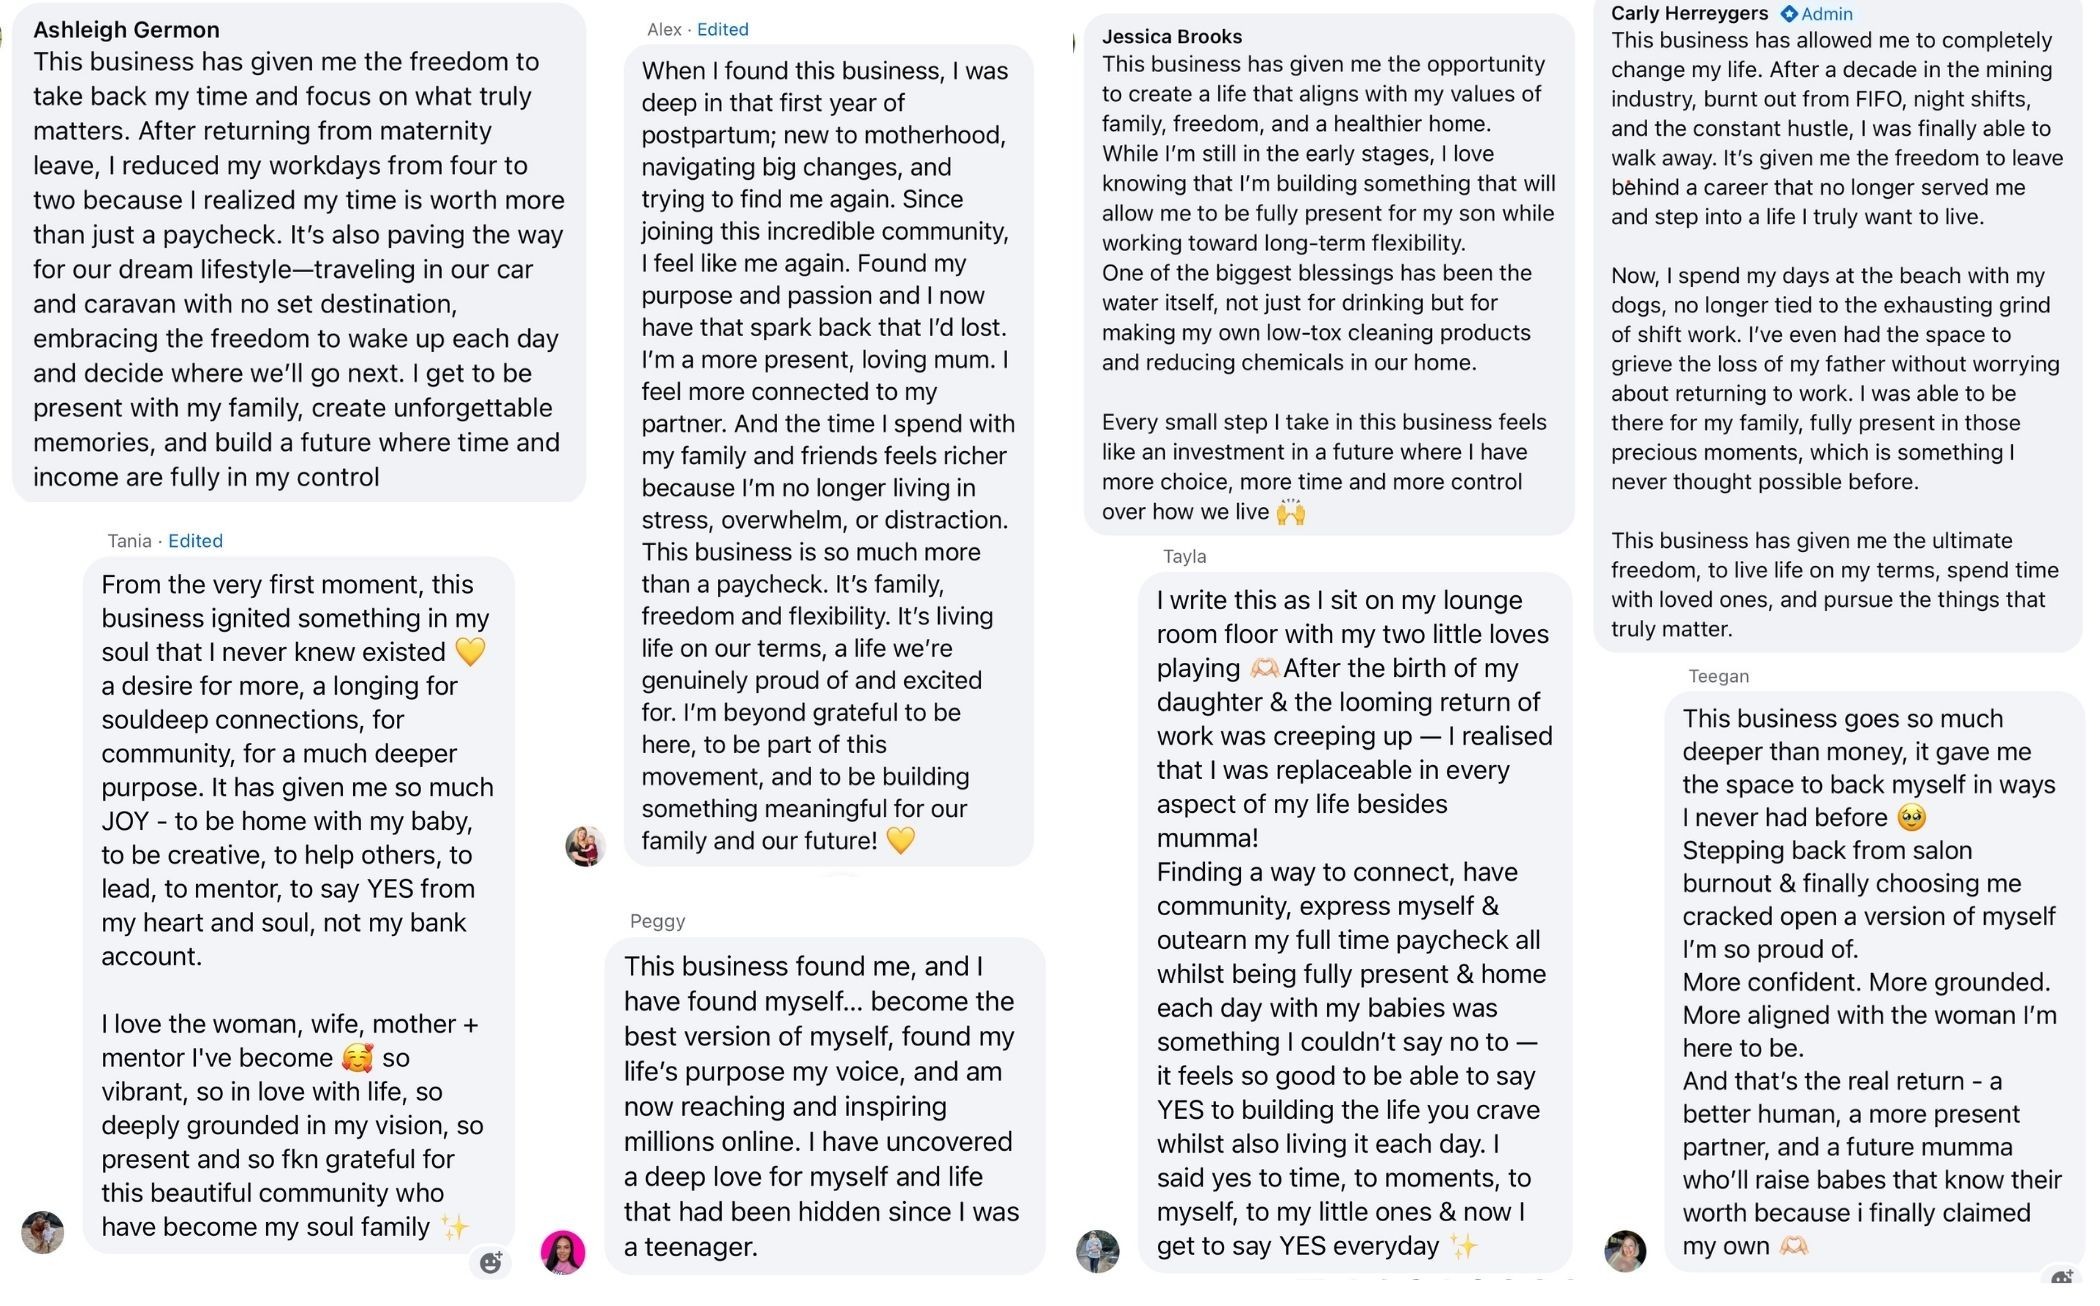Click Admin badge next to Carly Herreygers
The height and width of the screenshot is (1306, 2100).
[x=1817, y=14]
